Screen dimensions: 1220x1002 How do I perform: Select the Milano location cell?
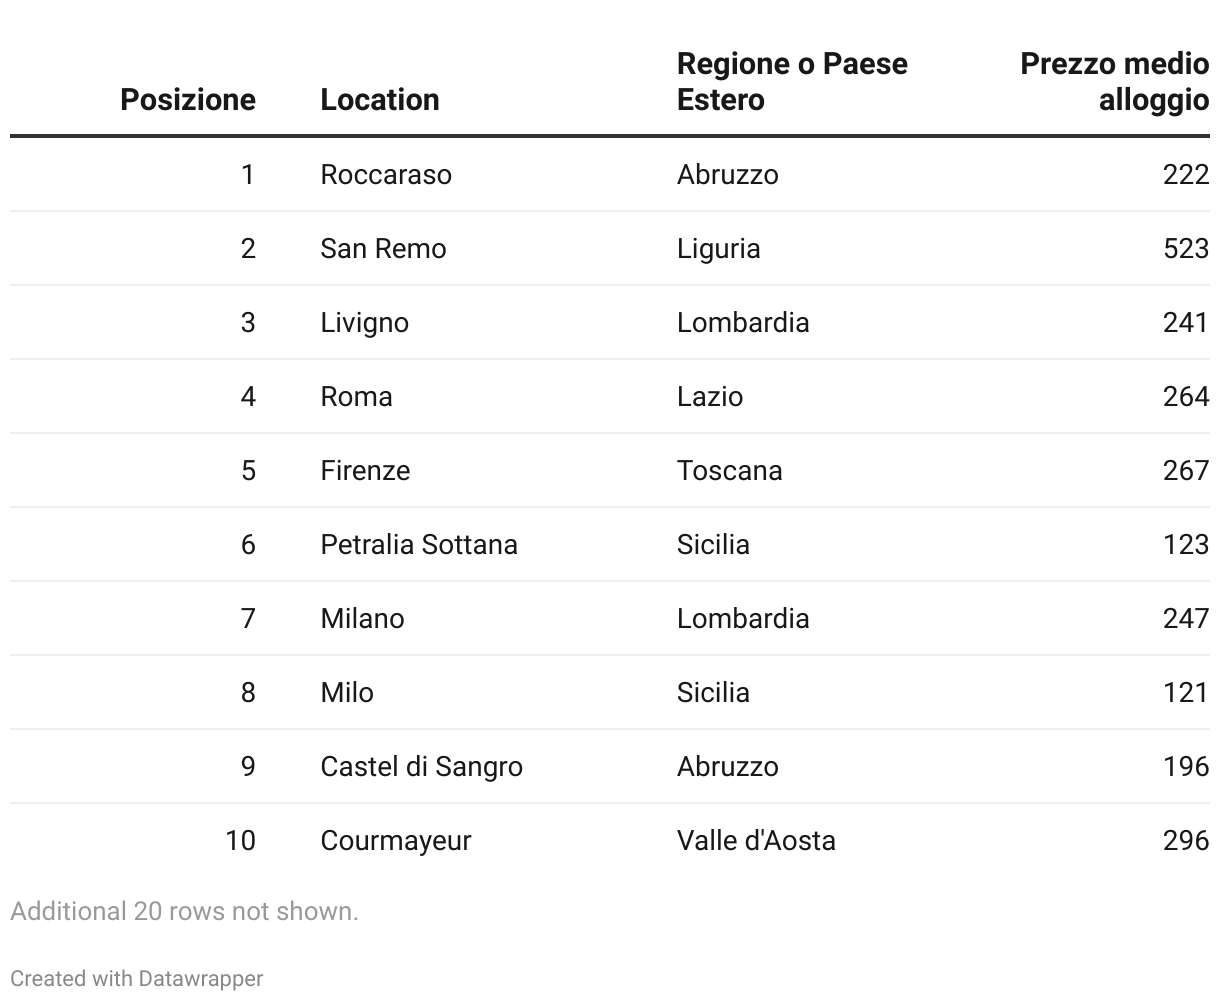362,619
